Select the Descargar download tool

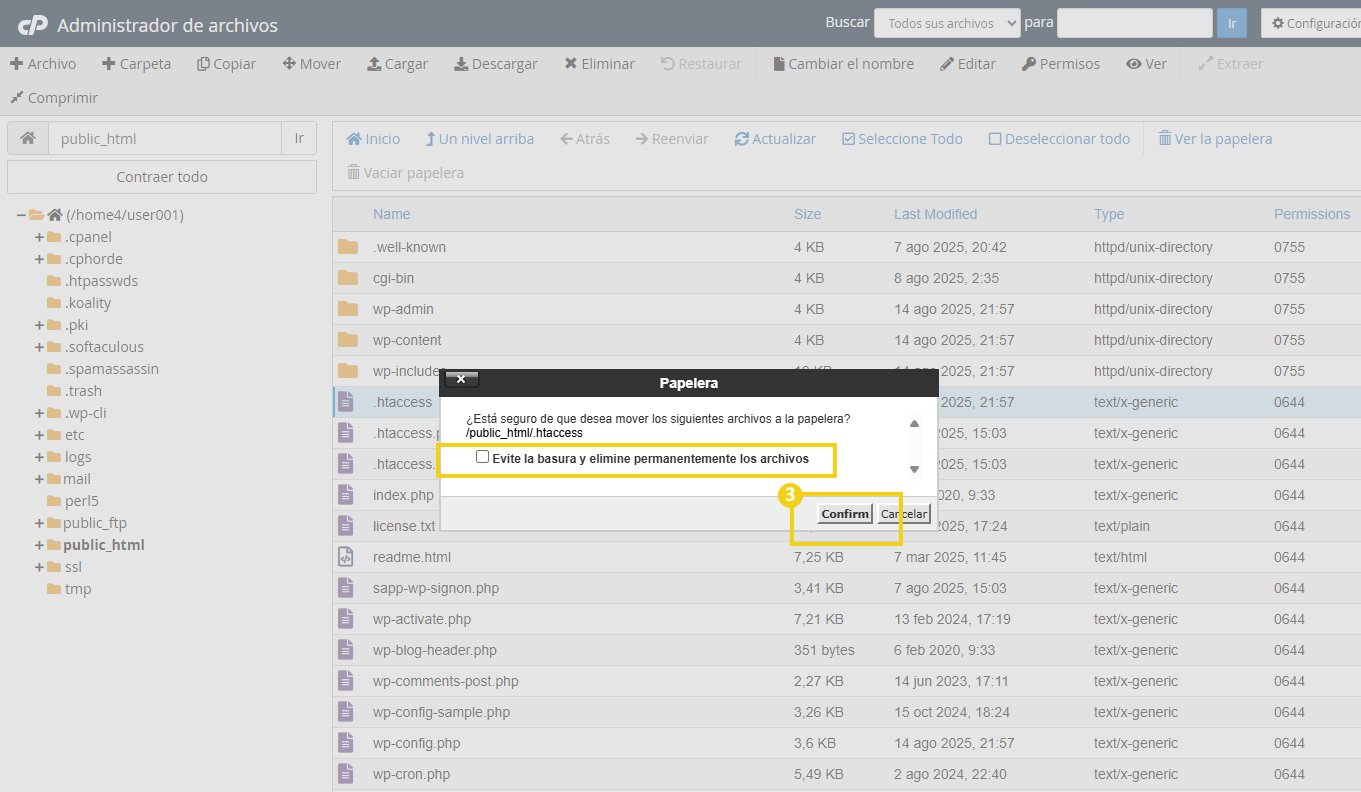[x=494, y=63]
